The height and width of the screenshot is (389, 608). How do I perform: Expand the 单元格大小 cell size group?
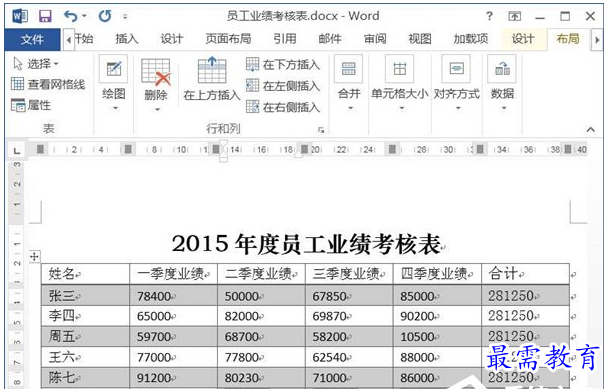point(400,83)
